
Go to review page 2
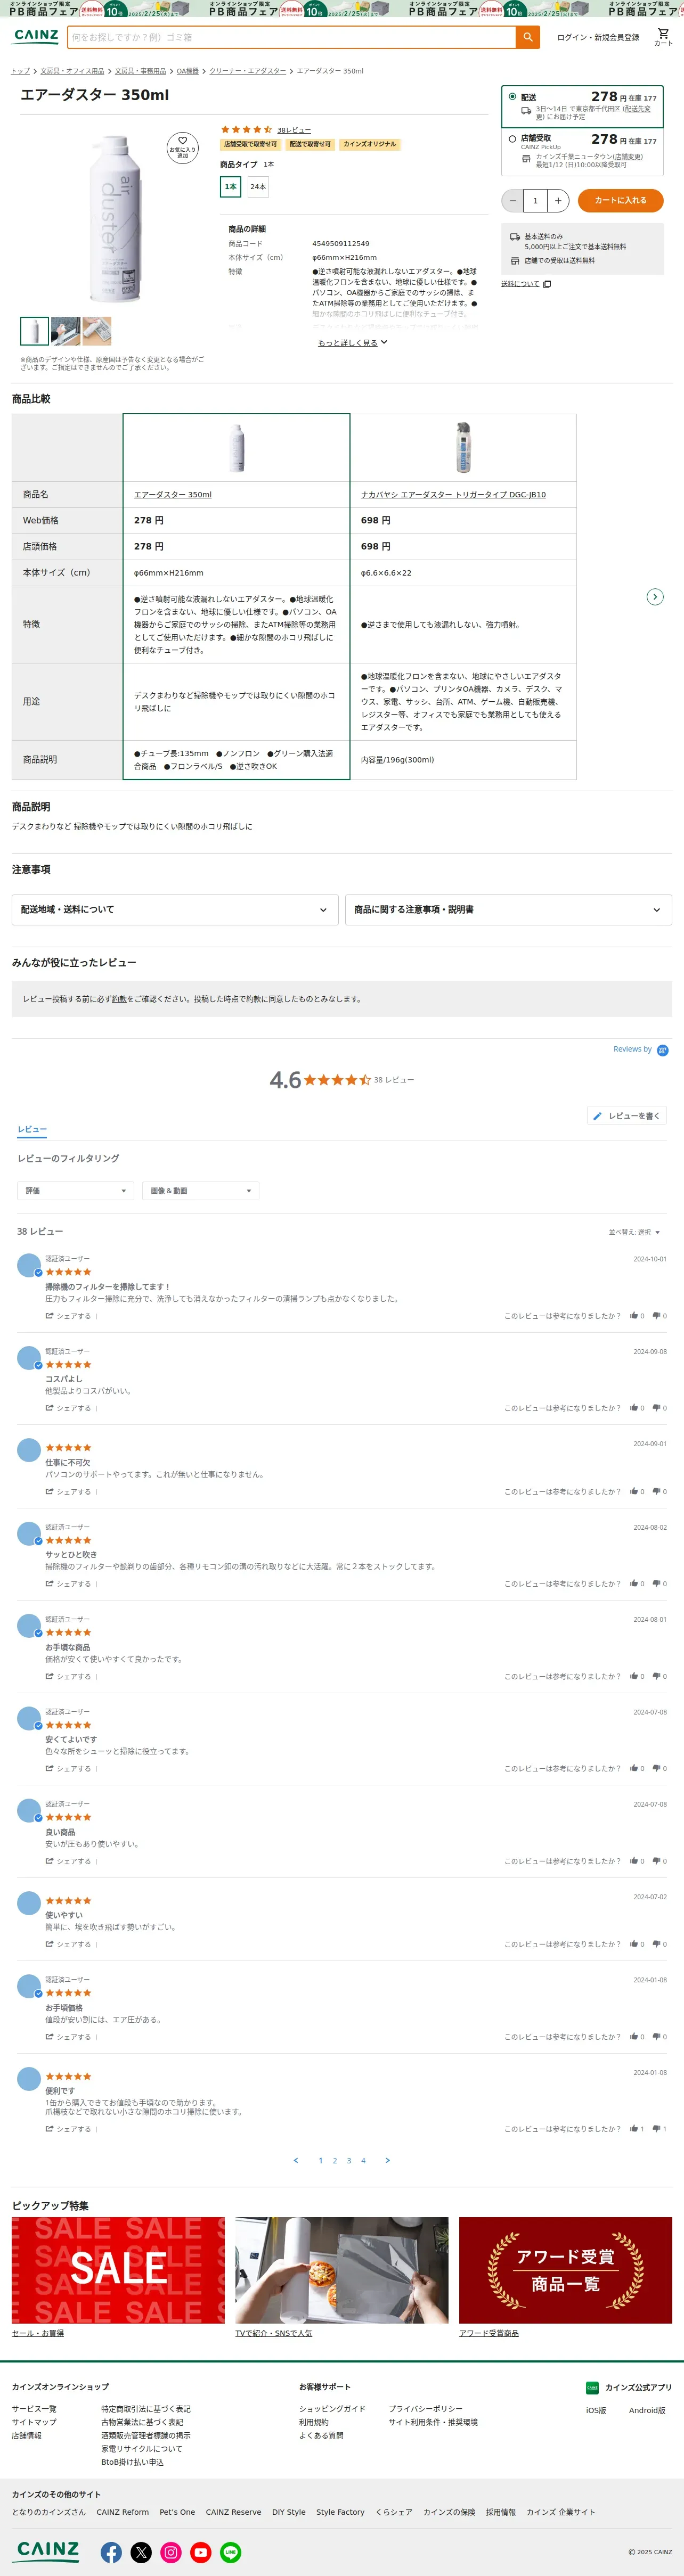[x=335, y=2161]
